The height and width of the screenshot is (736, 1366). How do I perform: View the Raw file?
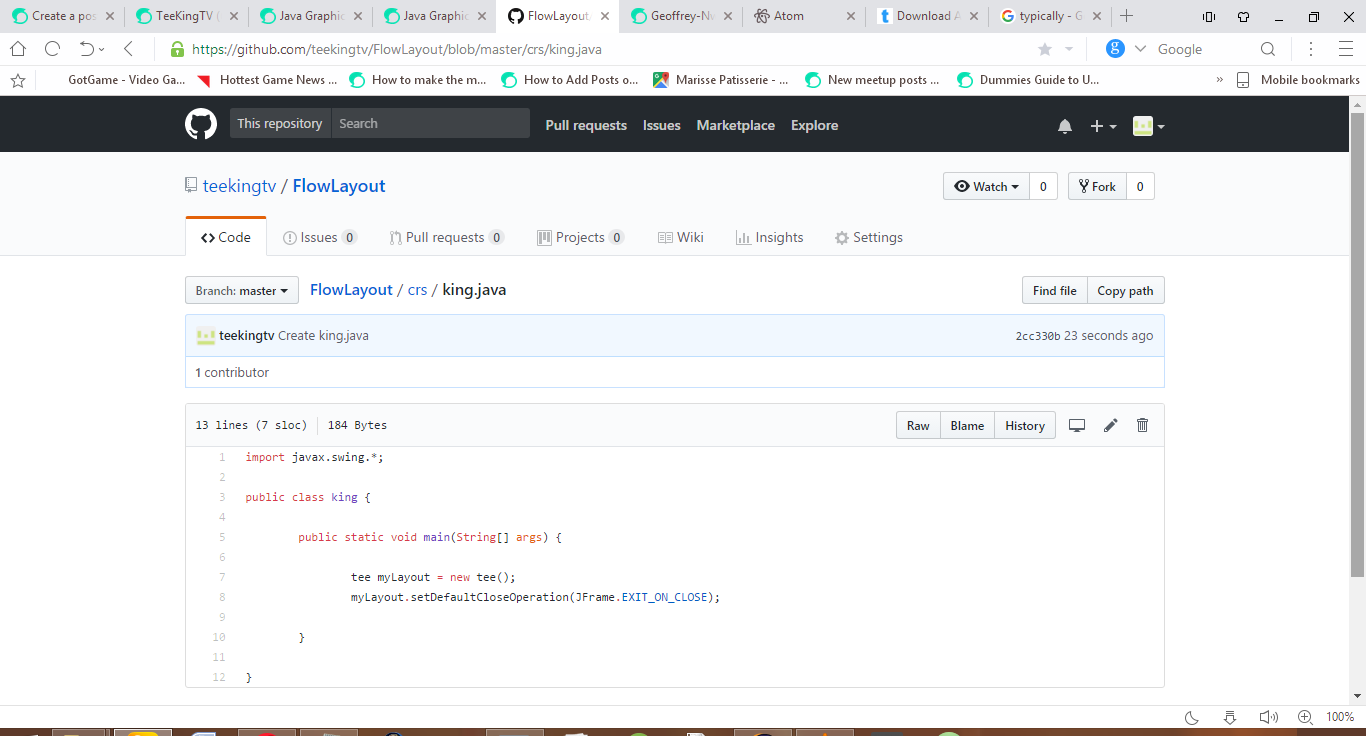pyautogui.click(x=918, y=425)
